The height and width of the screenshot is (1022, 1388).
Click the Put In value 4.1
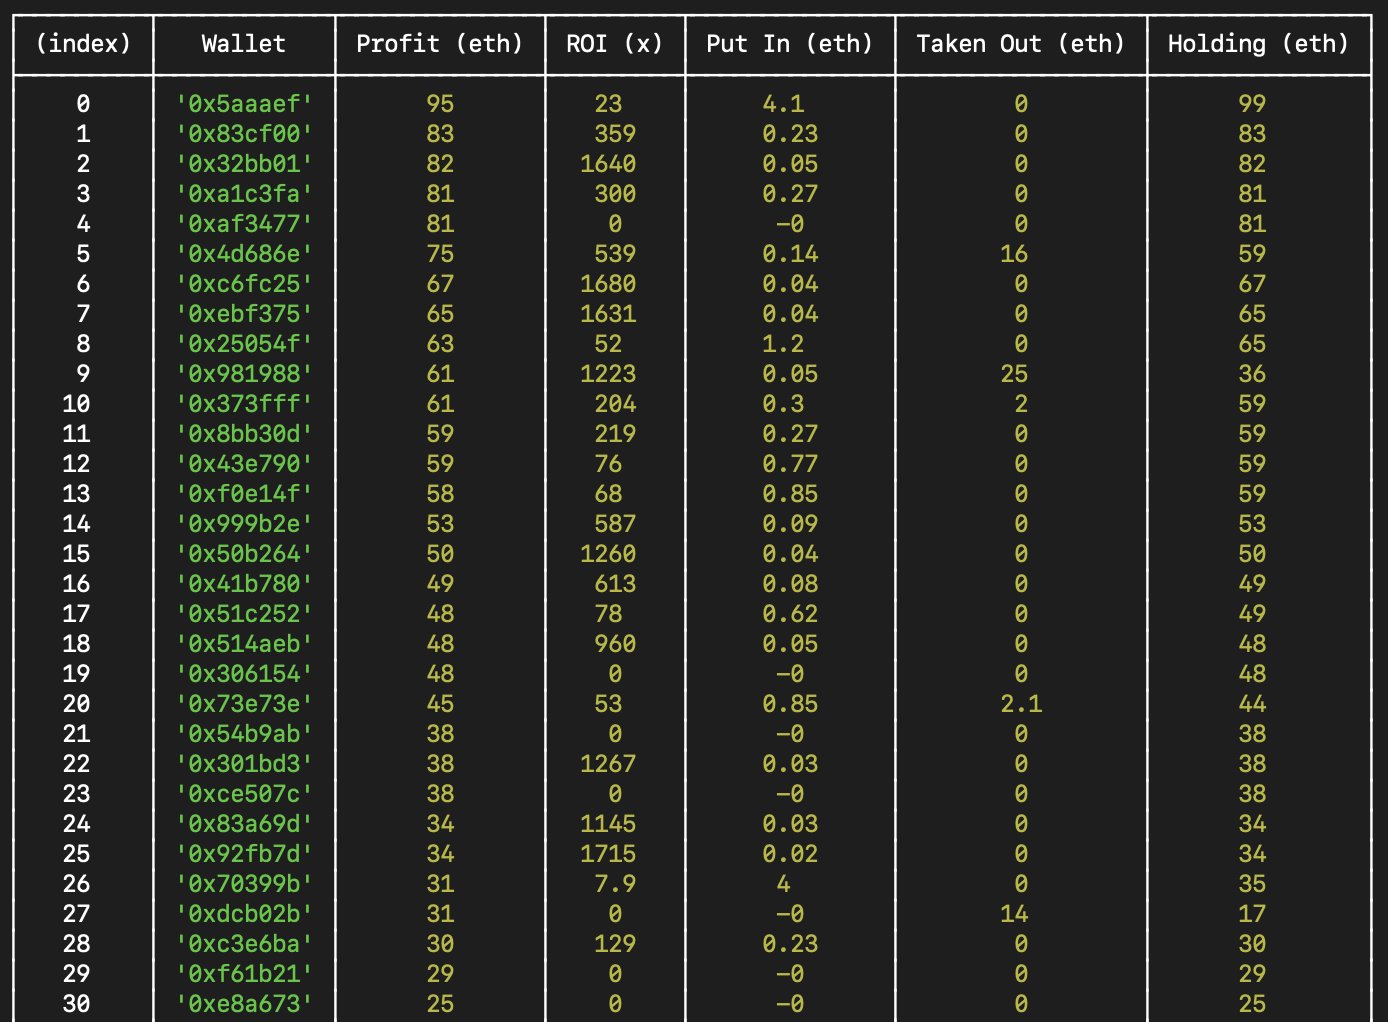tap(783, 104)
